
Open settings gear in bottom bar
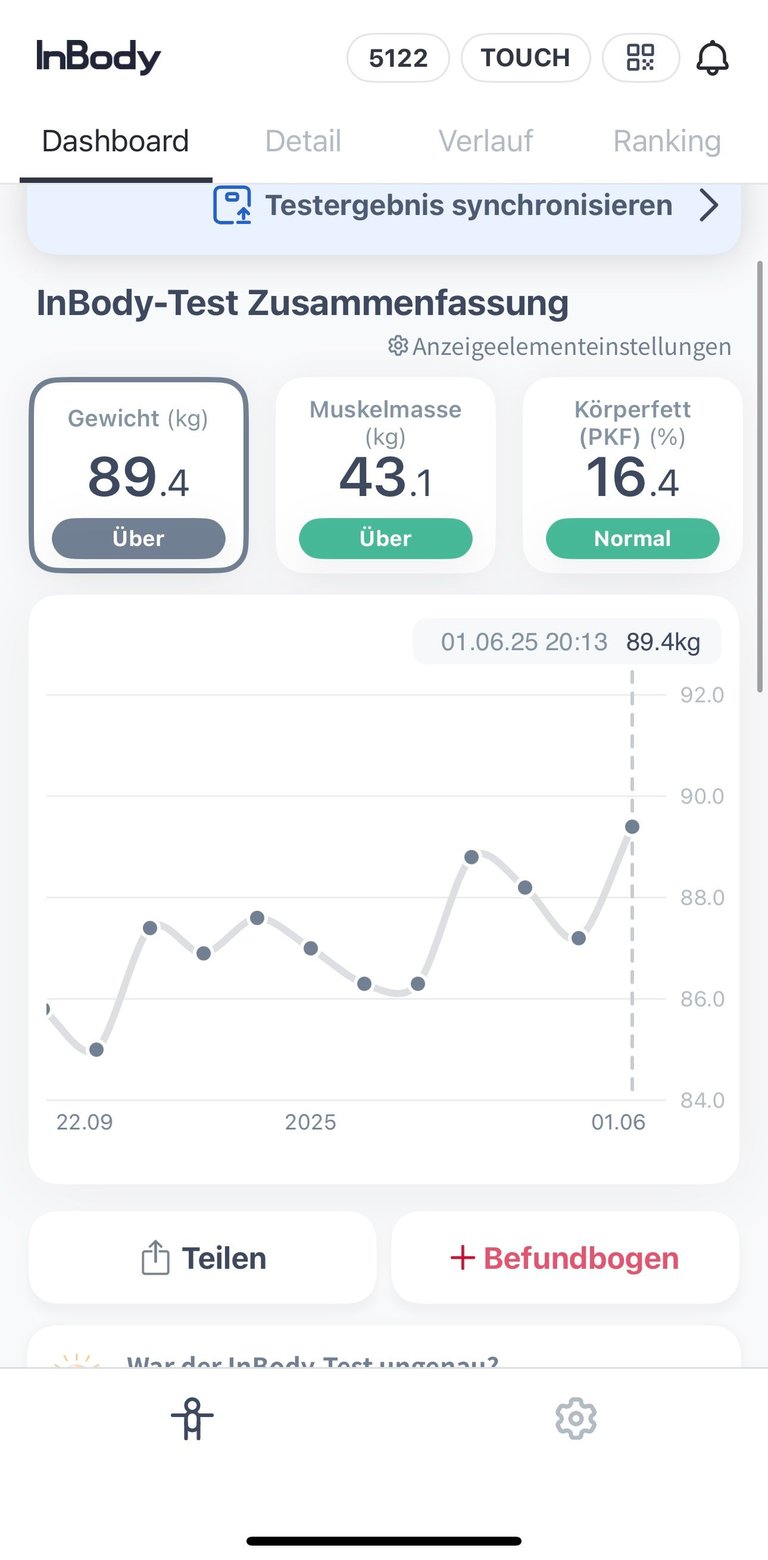point(576,1418)
